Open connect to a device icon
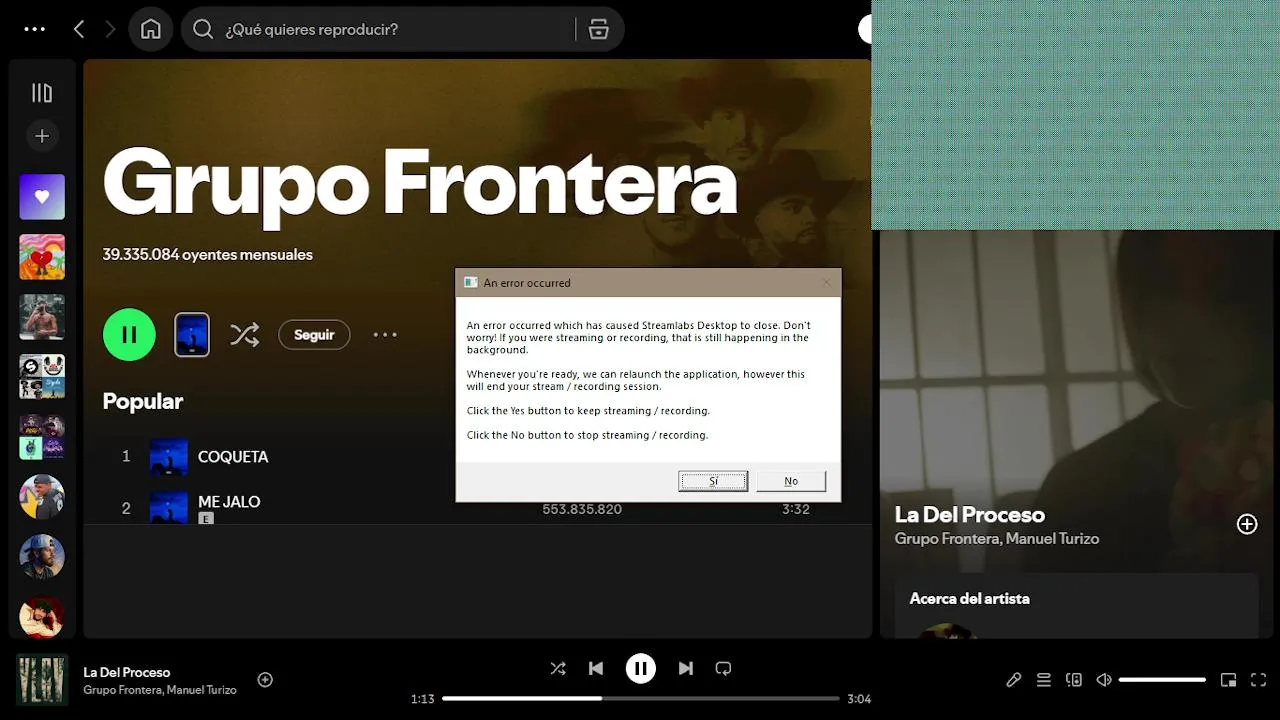Image resolution: width=1280 pixels, height=720 pixels. (x=1074, y=680)
